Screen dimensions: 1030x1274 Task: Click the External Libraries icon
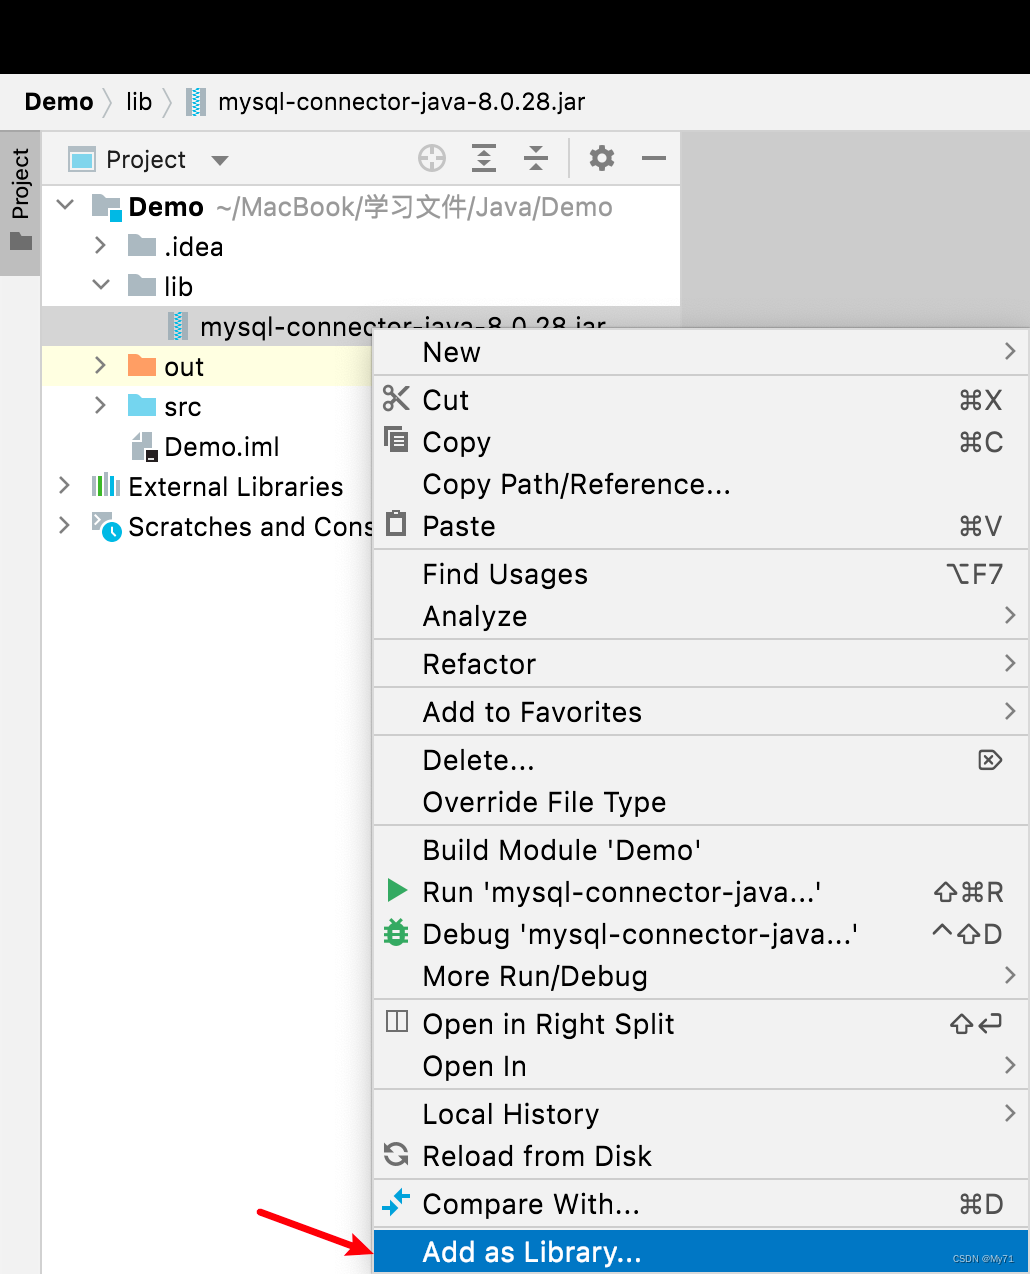(x=106, y=486)
